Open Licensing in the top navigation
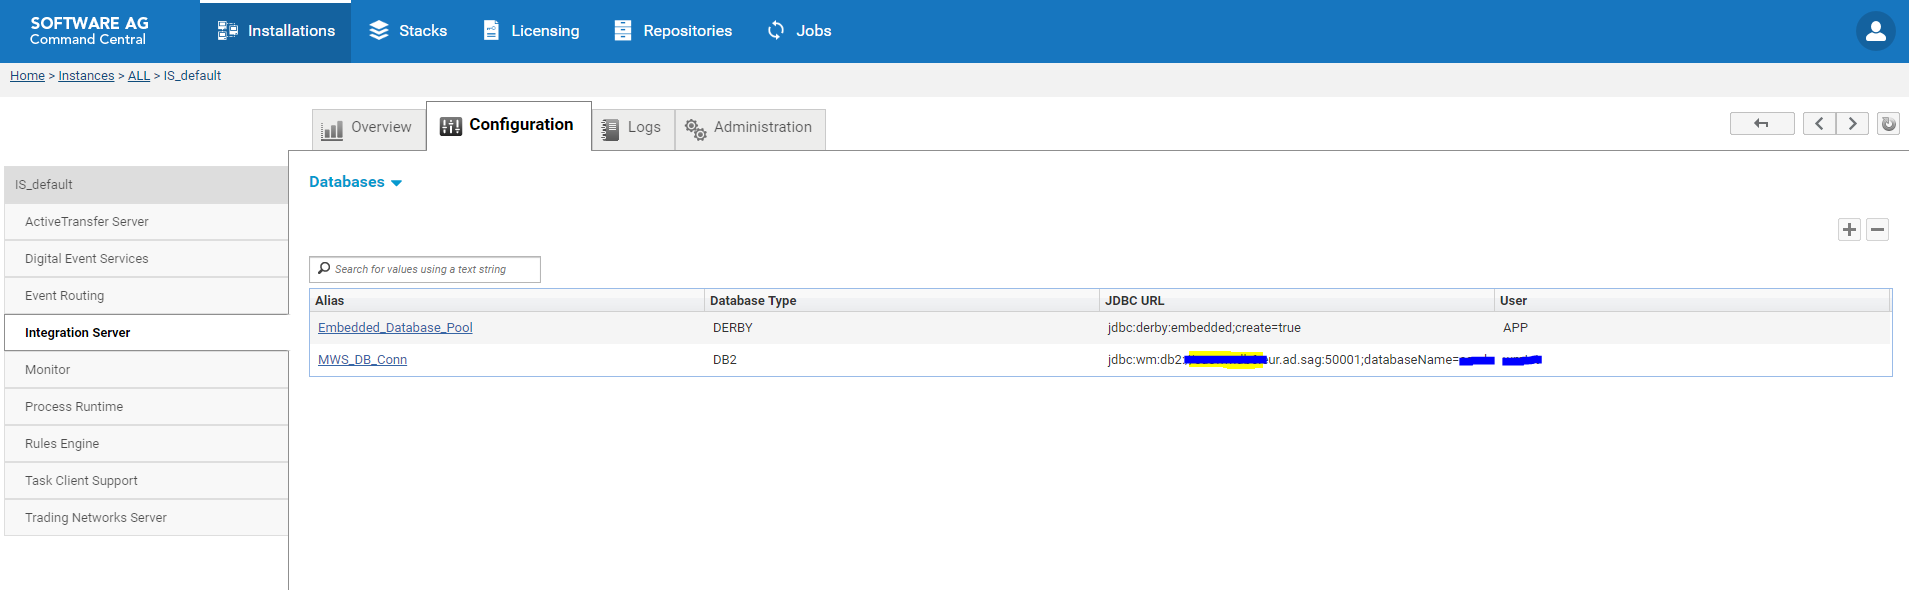1909x590 pixels. tap(531, 31)
